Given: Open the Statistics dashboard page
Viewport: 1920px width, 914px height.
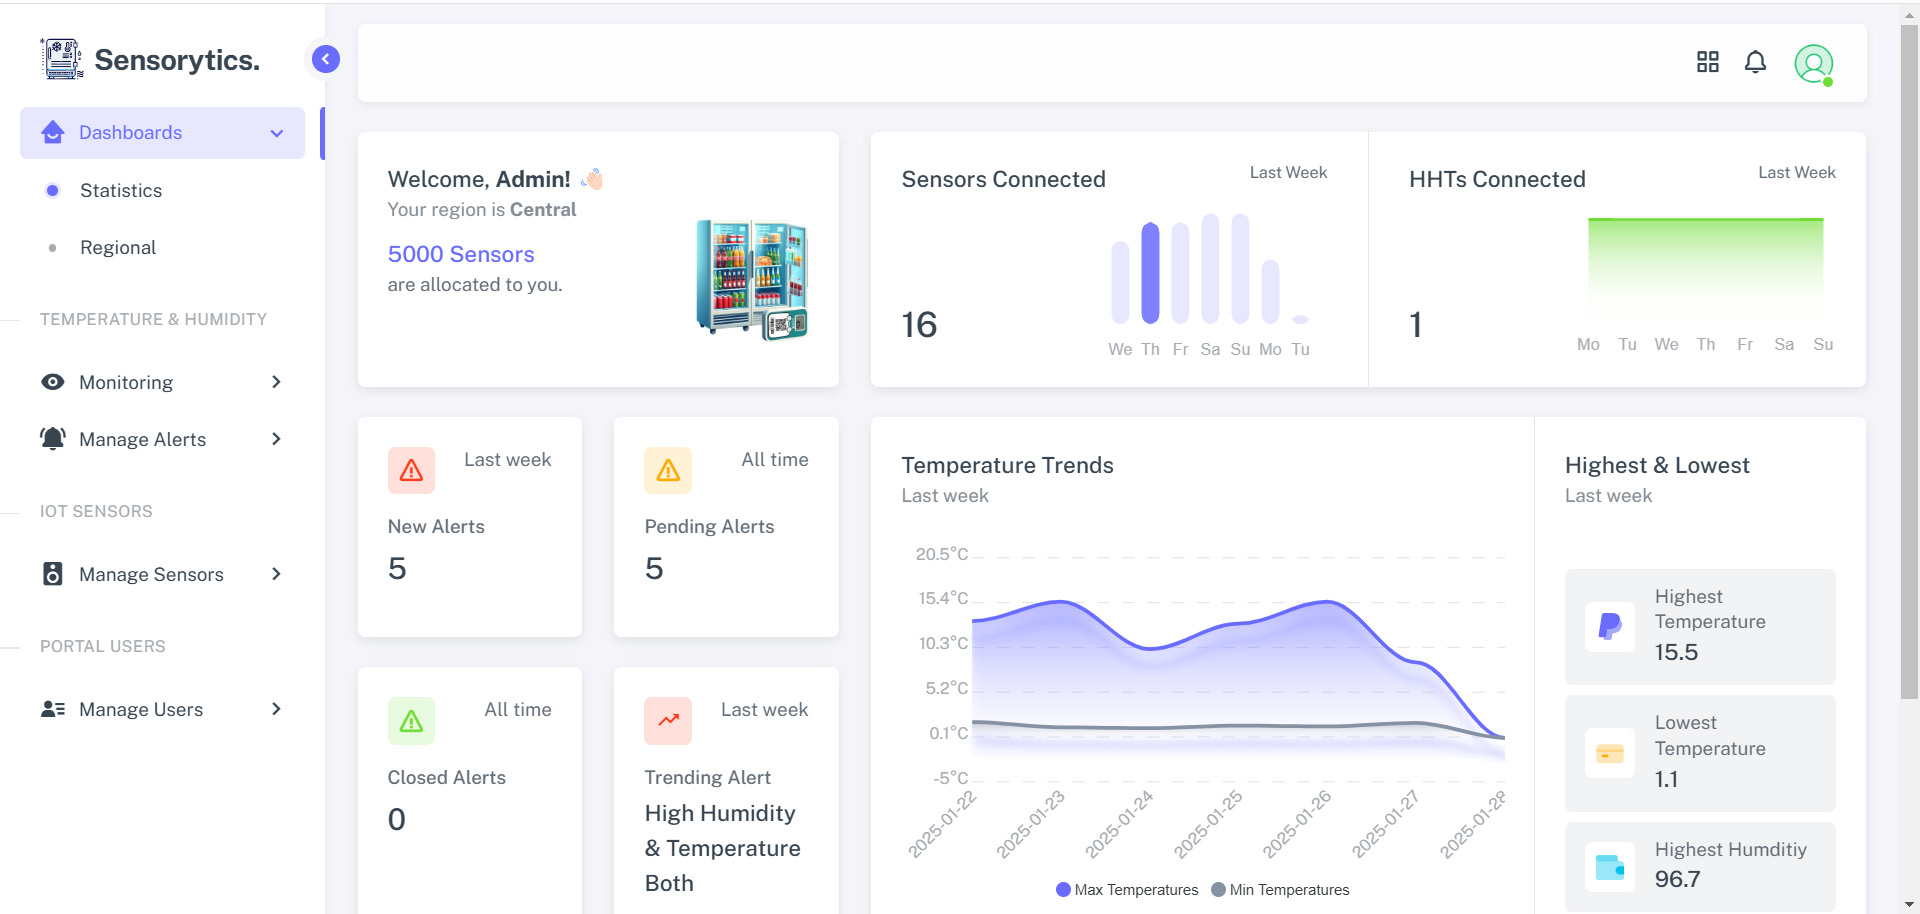Looking at the screenshot, I should tap(121, 190).
